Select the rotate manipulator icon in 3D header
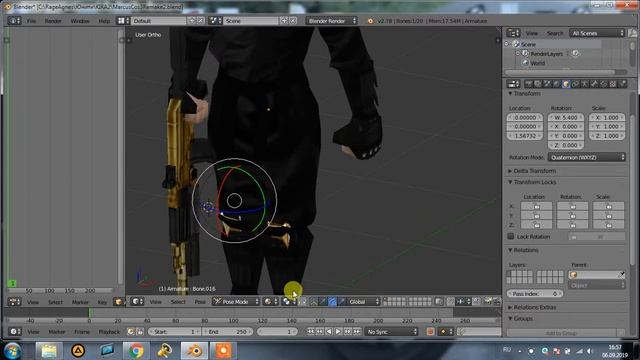This screenshot has height=360, width=640. click(x=333, y=302)
